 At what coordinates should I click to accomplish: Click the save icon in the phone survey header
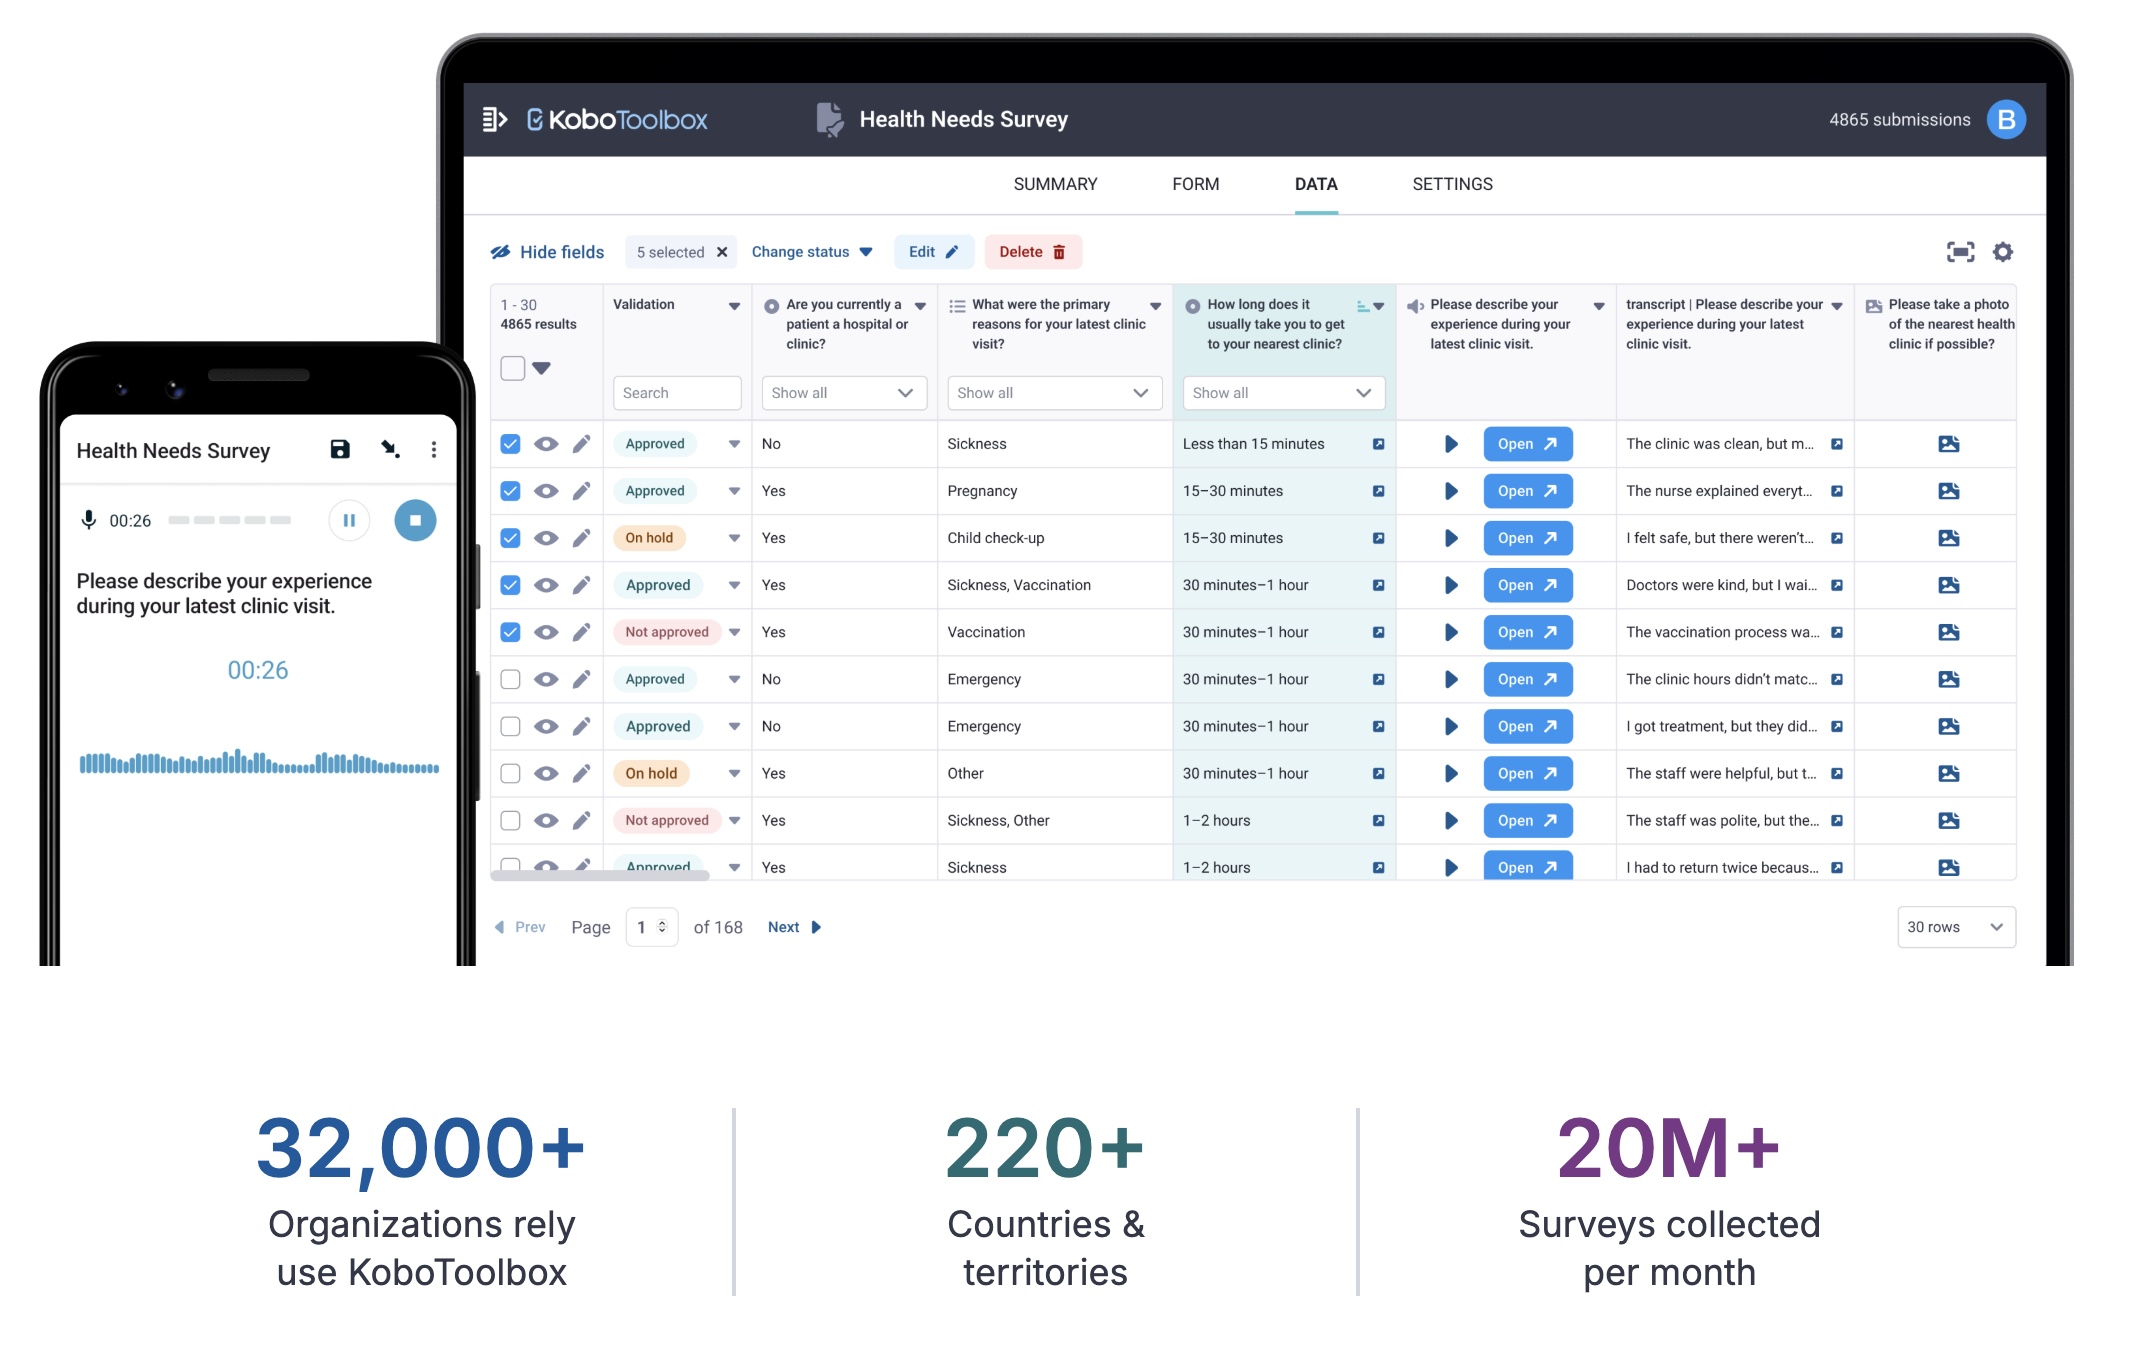pyautogui.click(x=340, y=450)
